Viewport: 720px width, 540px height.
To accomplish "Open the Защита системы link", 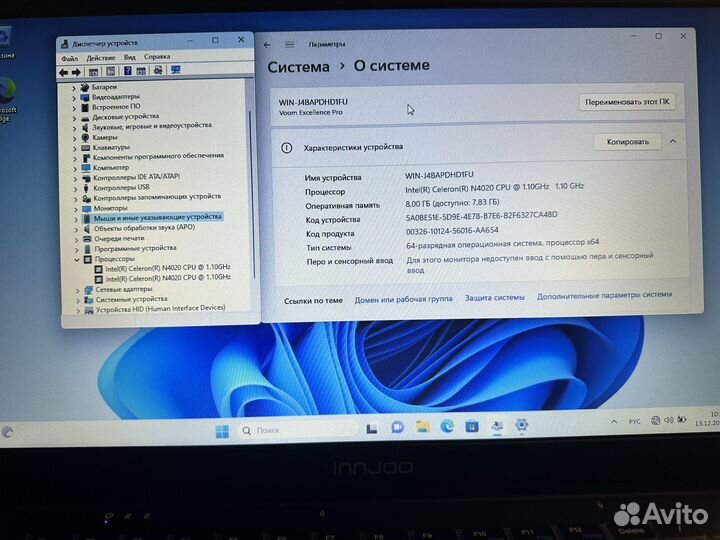I will 494,298.
